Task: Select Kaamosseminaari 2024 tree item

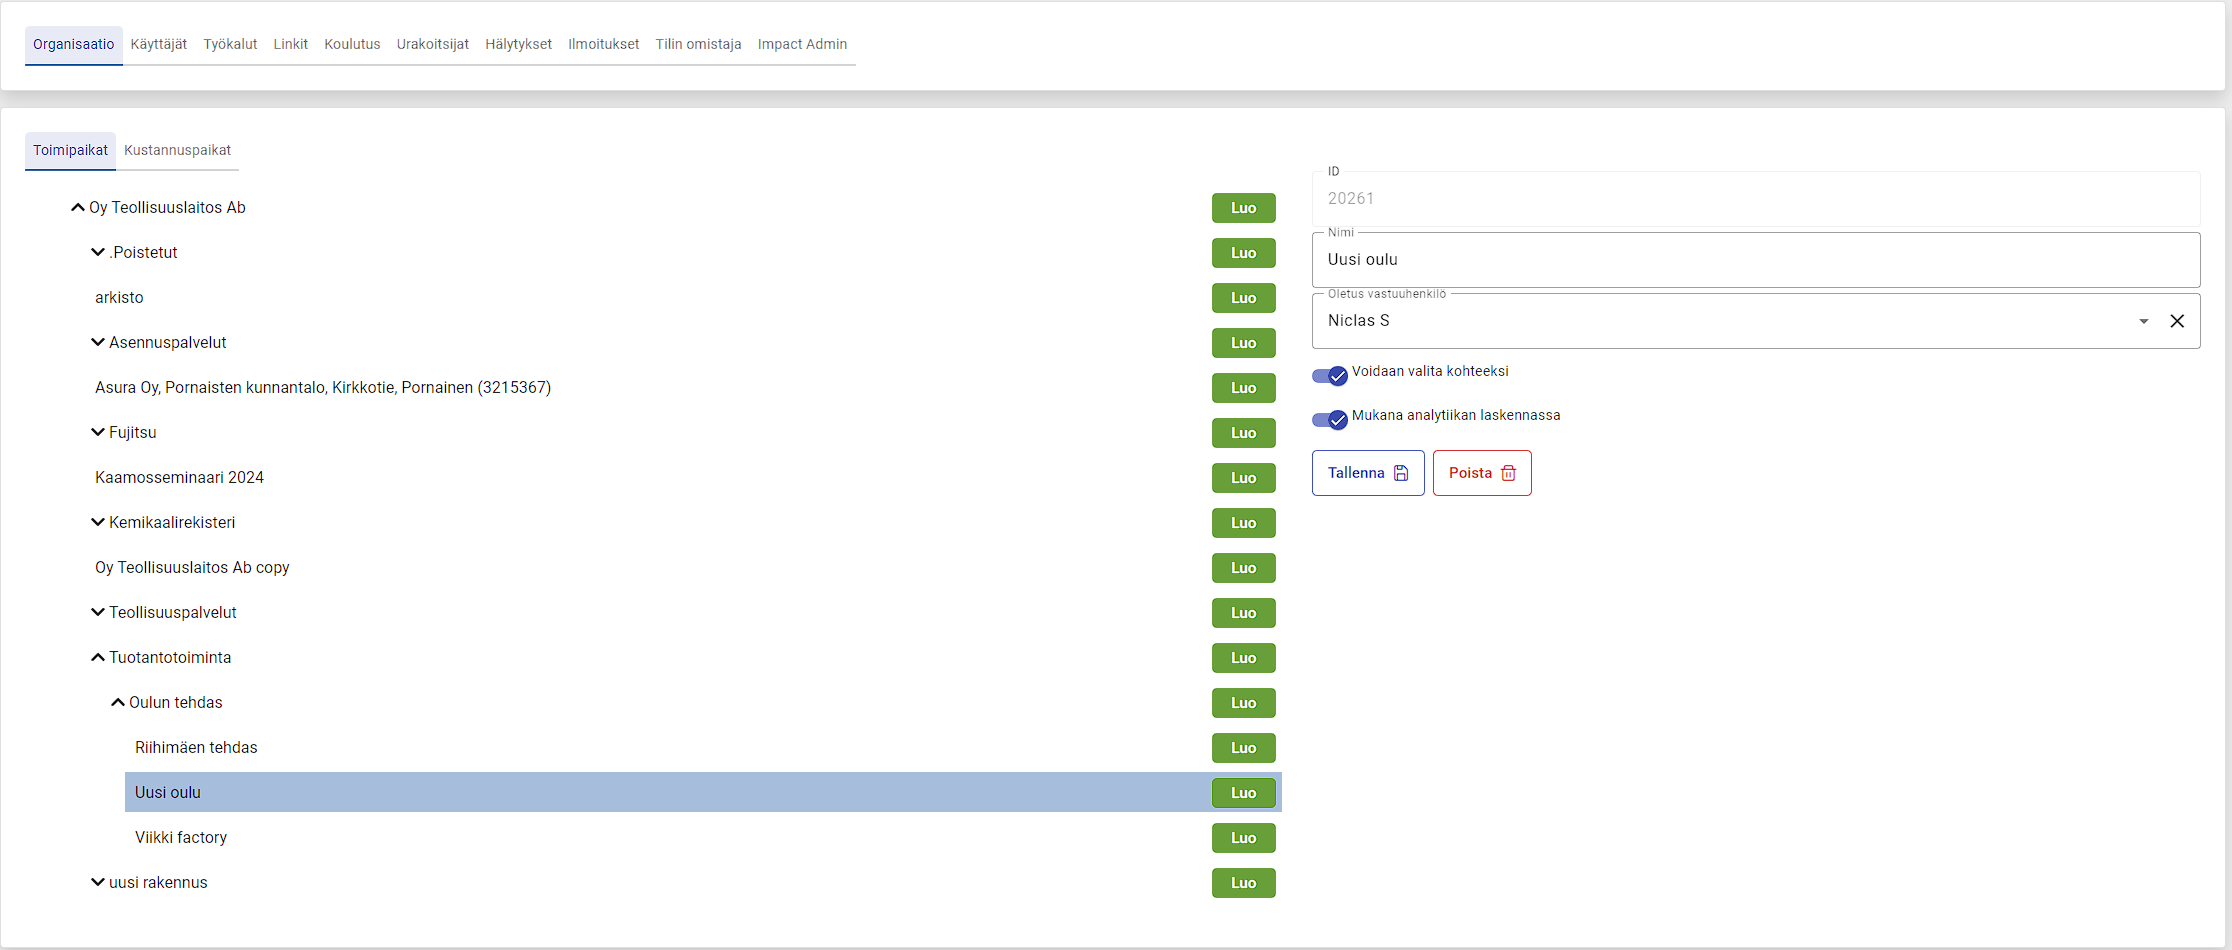Action: tap(179, 478)
